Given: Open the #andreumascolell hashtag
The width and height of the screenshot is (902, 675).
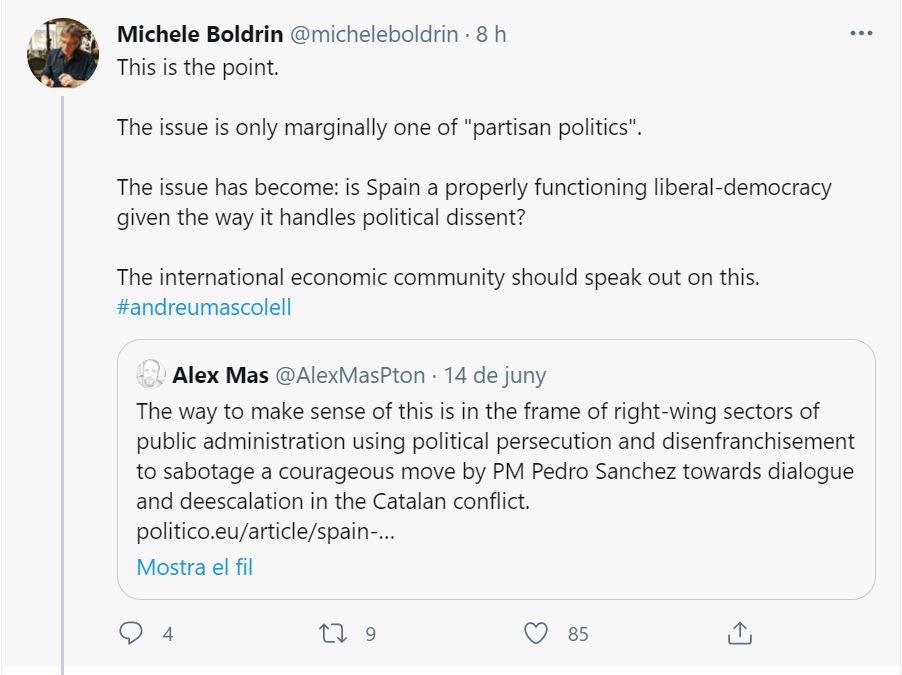Looking at the screenshot, I should click(x=204, y=307).
